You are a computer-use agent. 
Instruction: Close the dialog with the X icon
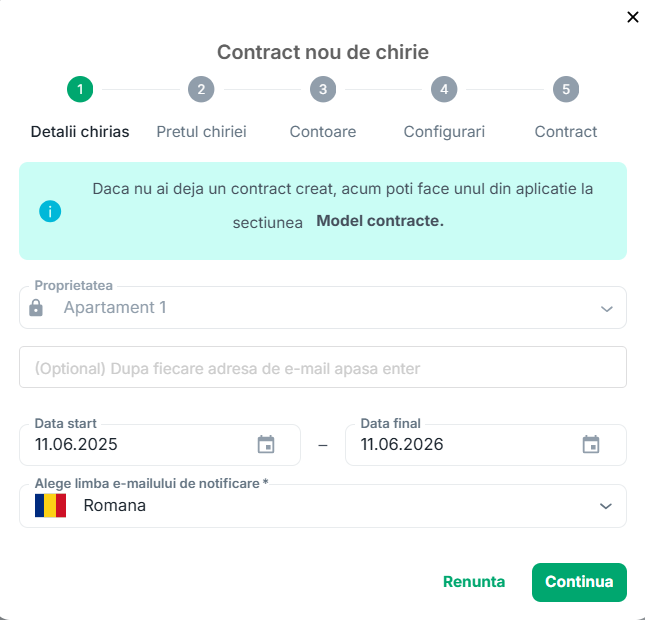[633, 17]
